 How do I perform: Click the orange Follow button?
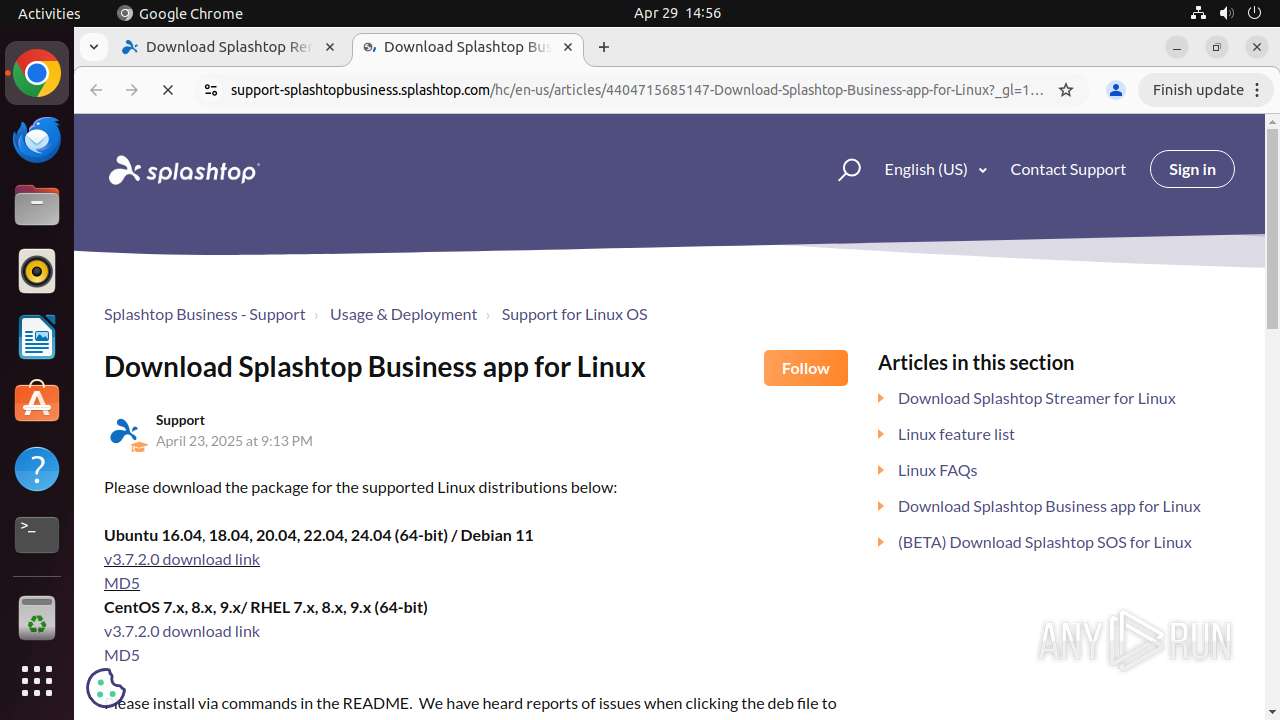coord(806,368)
